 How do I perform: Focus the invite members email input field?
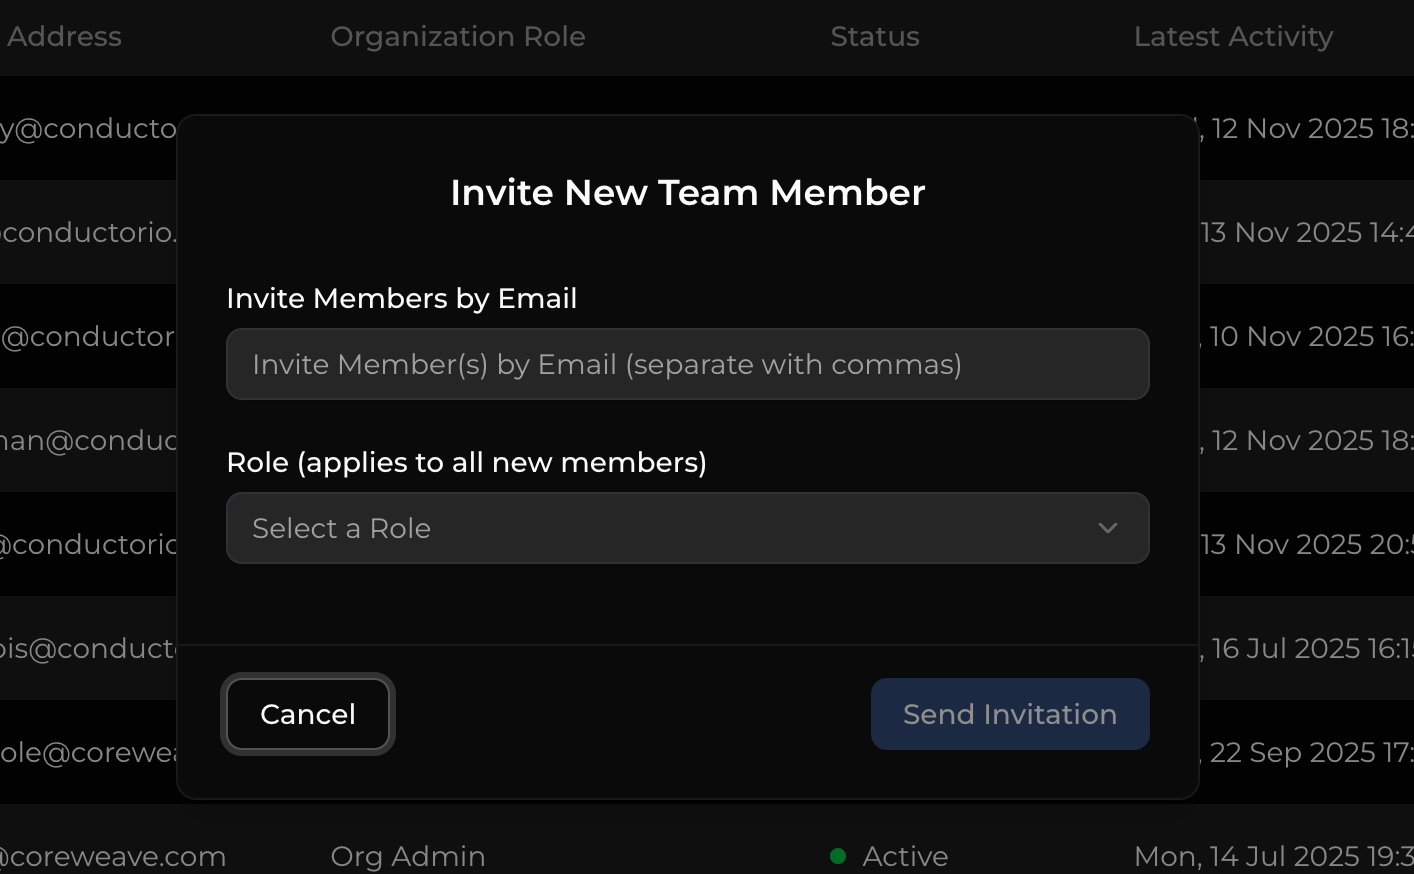(x=687, y=364)
